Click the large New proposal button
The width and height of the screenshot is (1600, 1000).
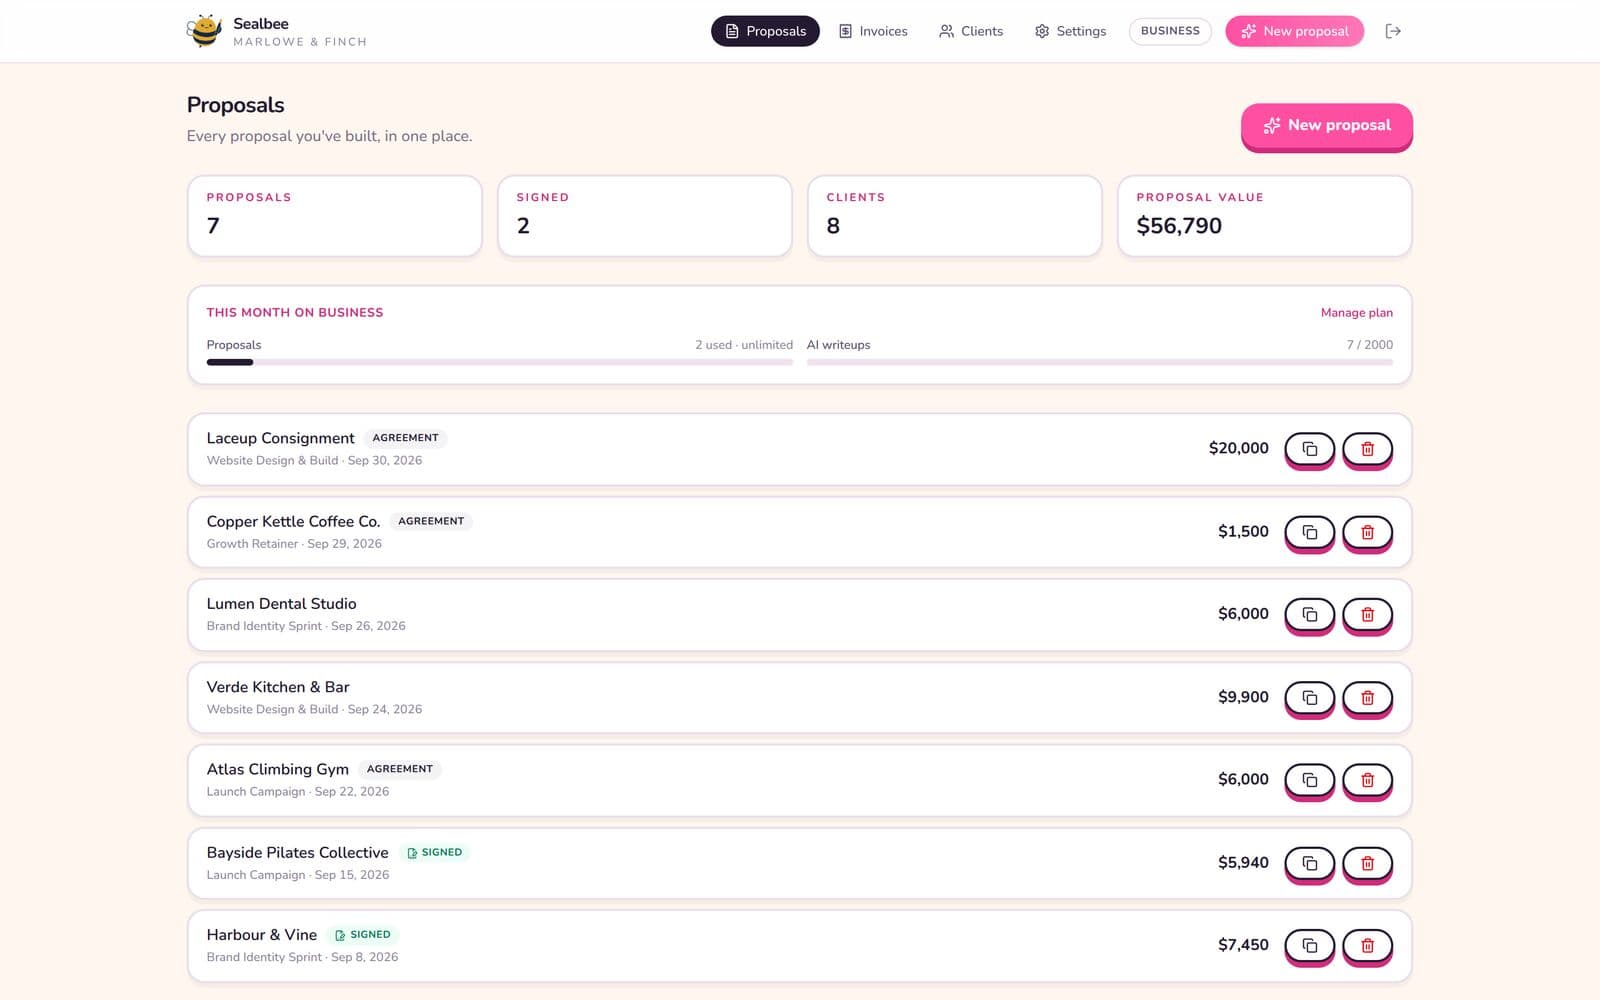1327,126
